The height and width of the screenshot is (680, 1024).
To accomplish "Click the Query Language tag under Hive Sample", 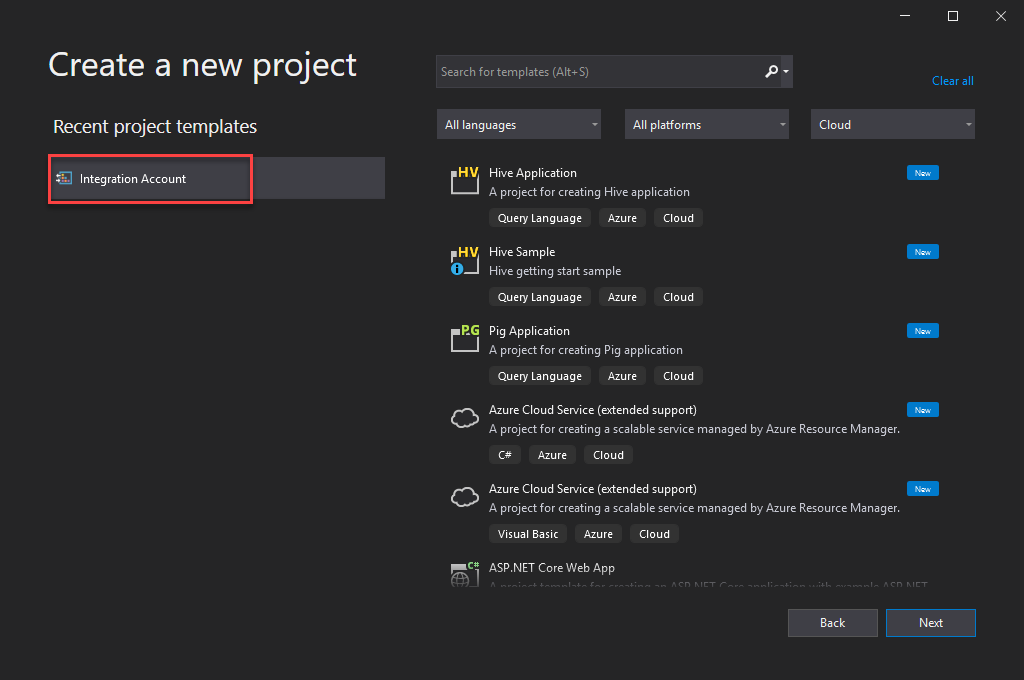I will point(539,297).
